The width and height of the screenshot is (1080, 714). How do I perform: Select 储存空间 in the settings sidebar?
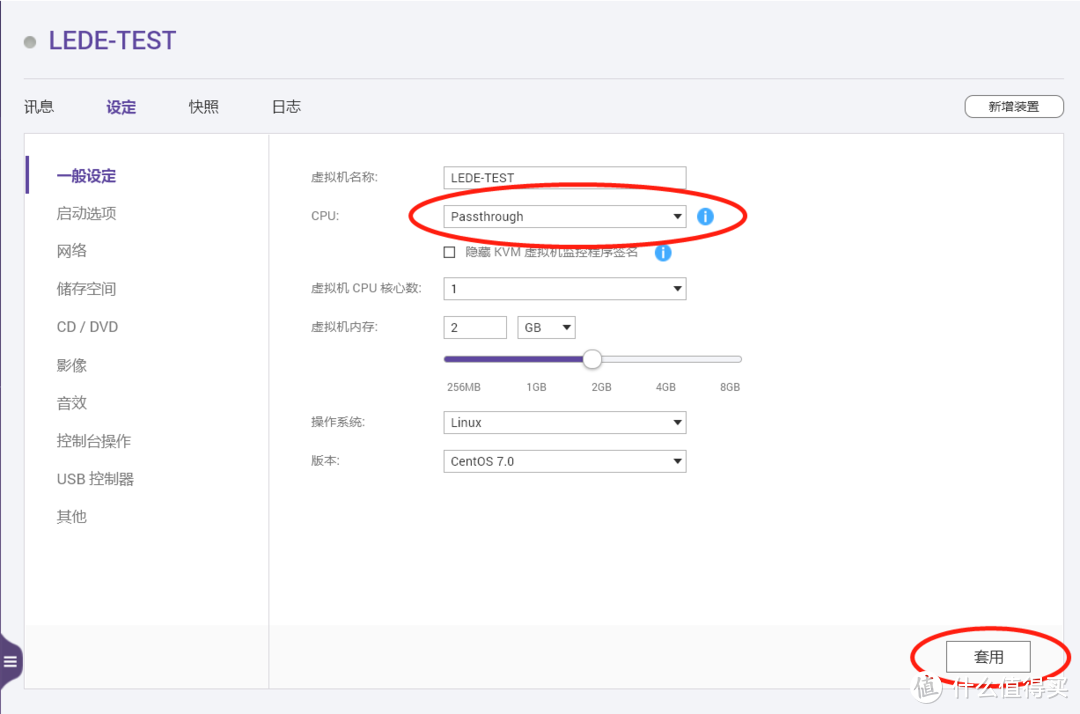pos(87,288)
